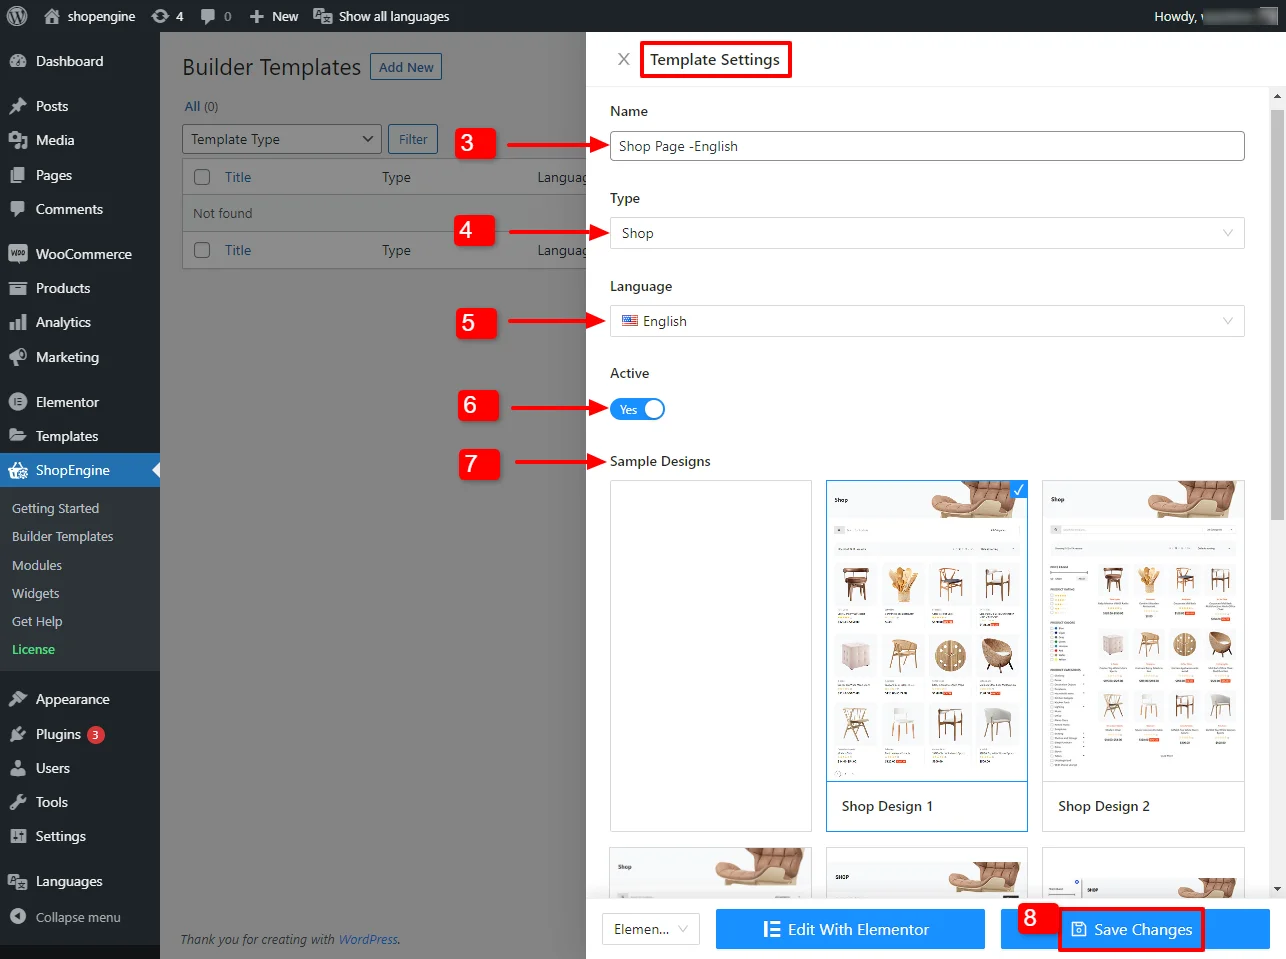Click the All (0) filter link
This screenshot has width=1286, height=959.
coord(201,106)
